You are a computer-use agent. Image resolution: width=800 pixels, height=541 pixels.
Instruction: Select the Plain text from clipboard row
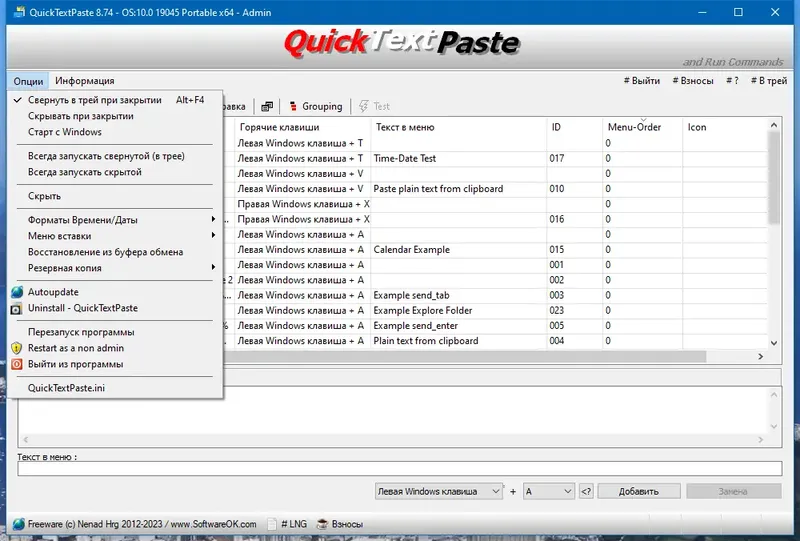tap(494, 341)
